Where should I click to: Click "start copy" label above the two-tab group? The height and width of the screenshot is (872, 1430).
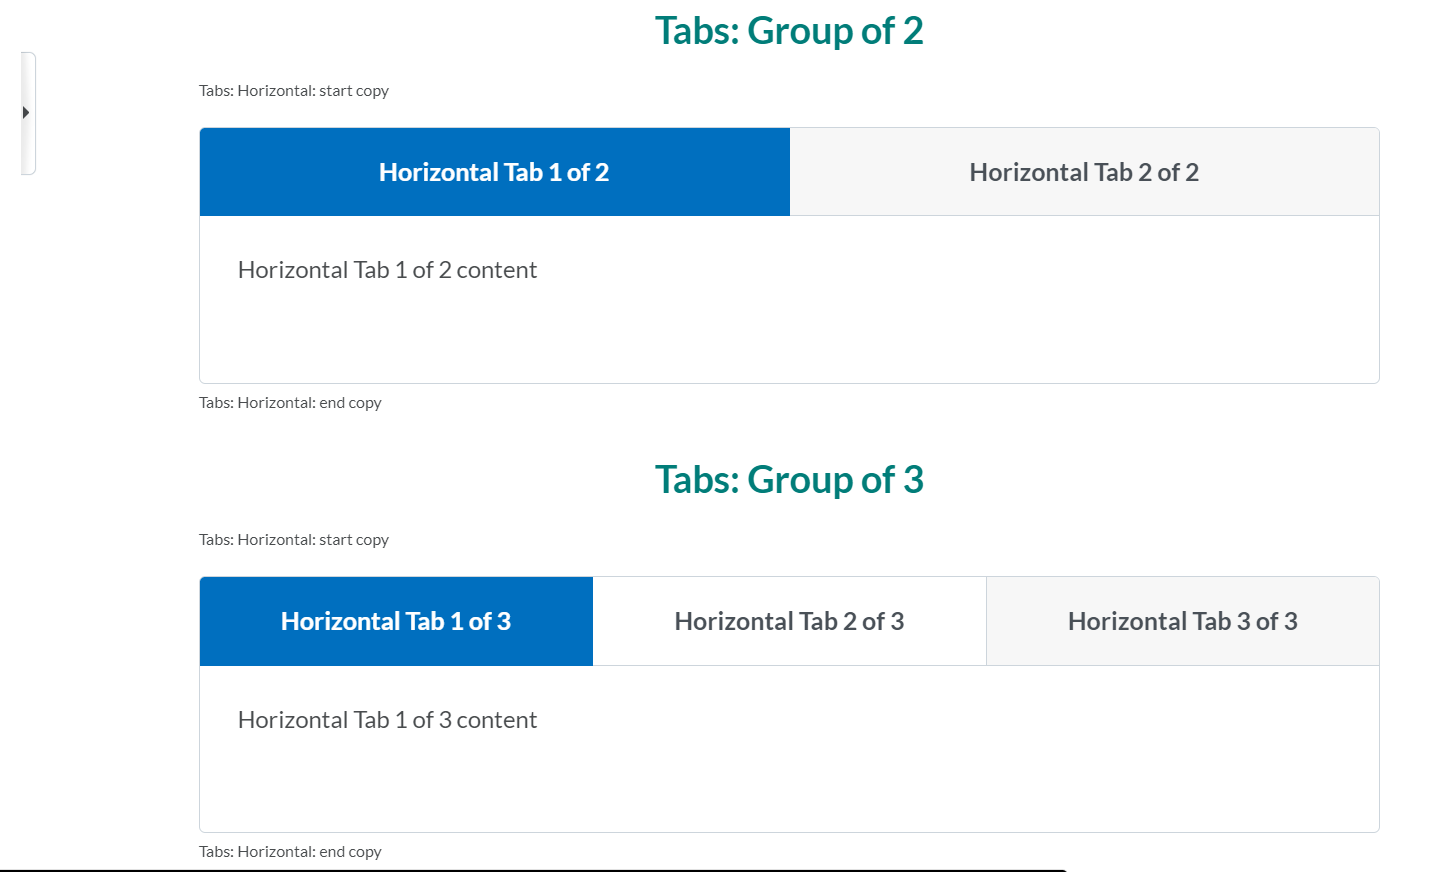[x=294, y=91]
